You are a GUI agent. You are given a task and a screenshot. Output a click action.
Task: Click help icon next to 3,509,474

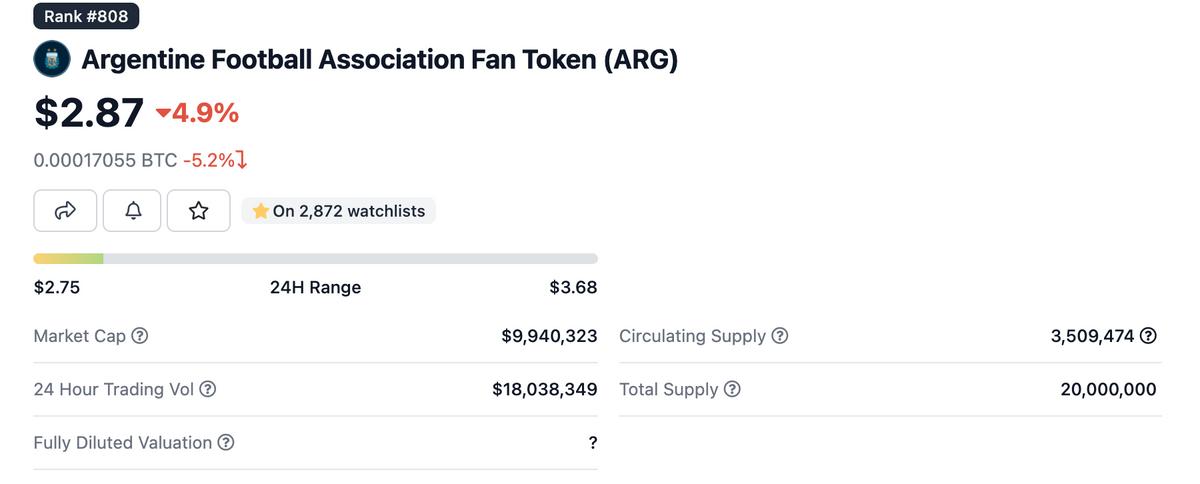click(x=1148, y=336)
